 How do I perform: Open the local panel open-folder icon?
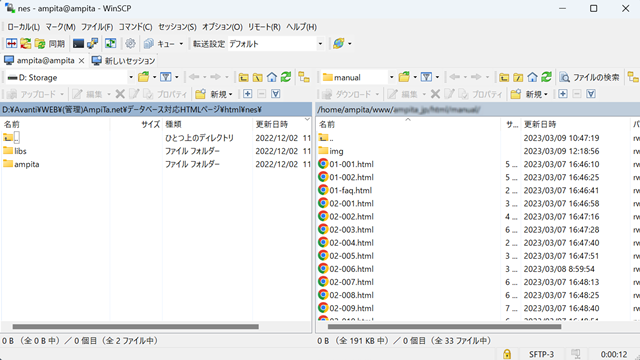[143, 77]
